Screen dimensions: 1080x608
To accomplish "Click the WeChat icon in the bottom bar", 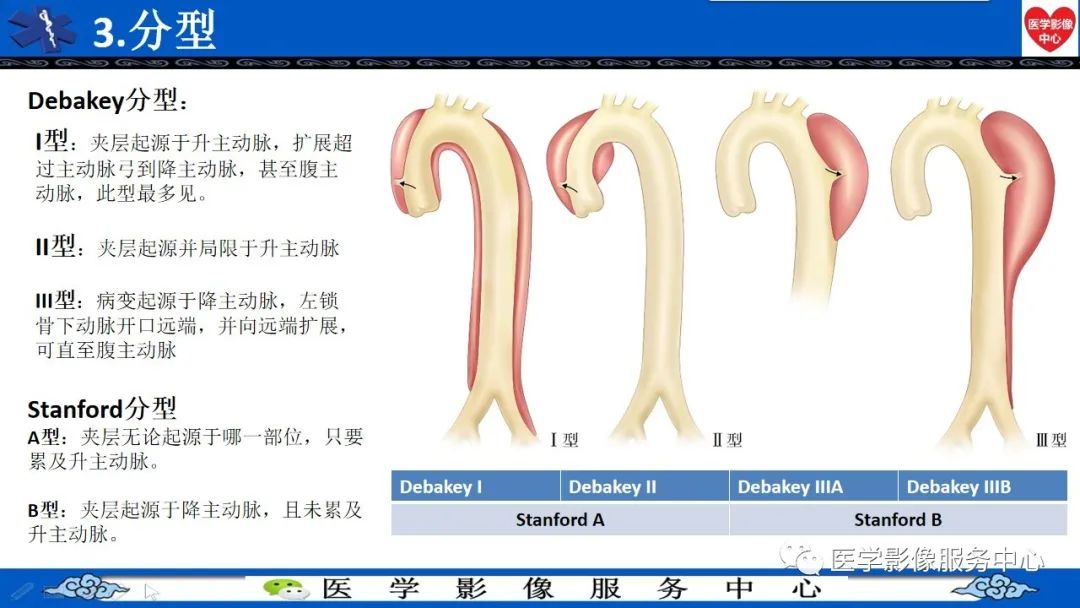I will click(x=288, y=590).
